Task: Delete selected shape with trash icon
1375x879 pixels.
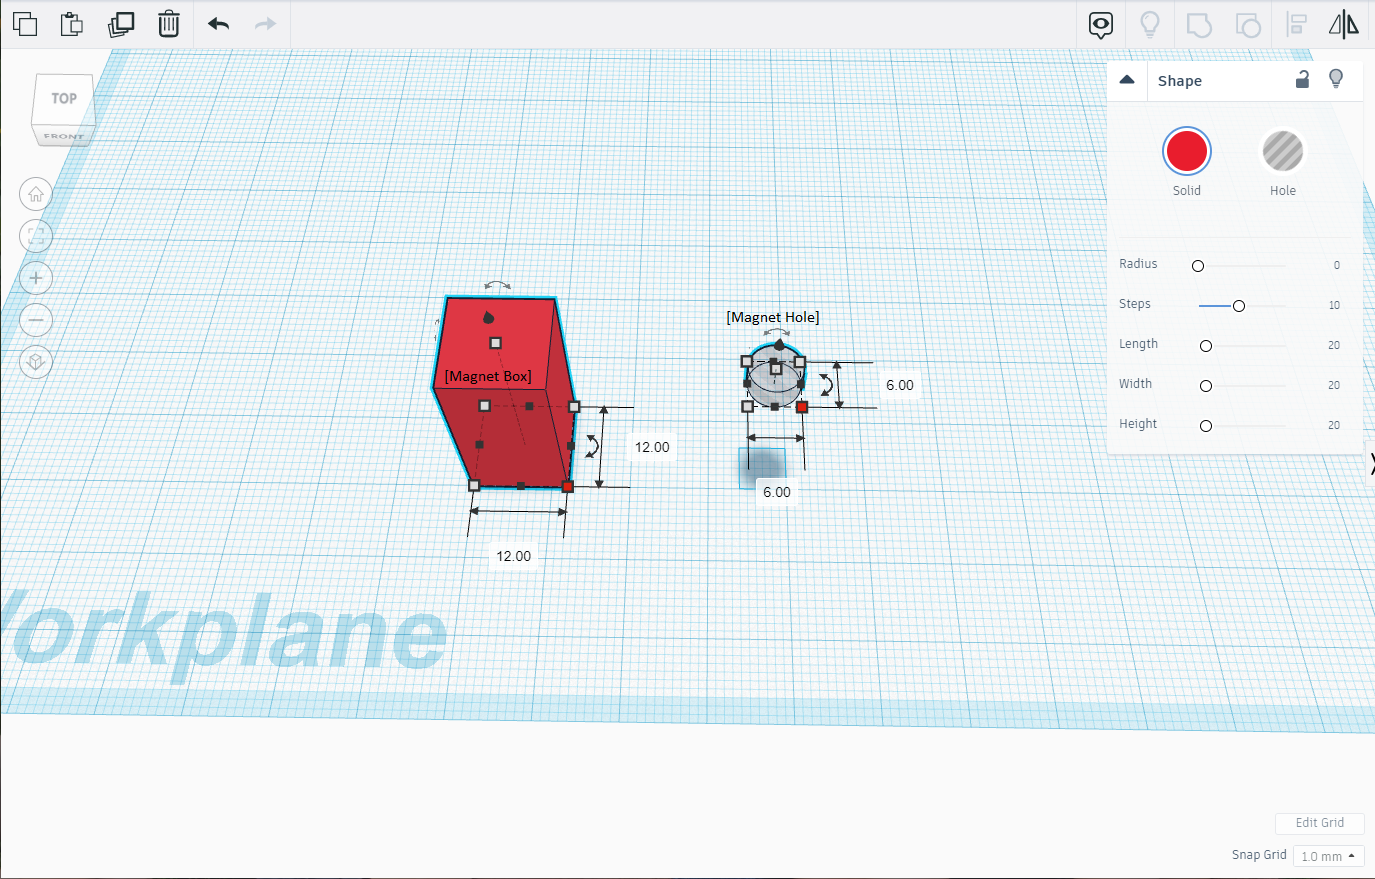Action: 169,24
